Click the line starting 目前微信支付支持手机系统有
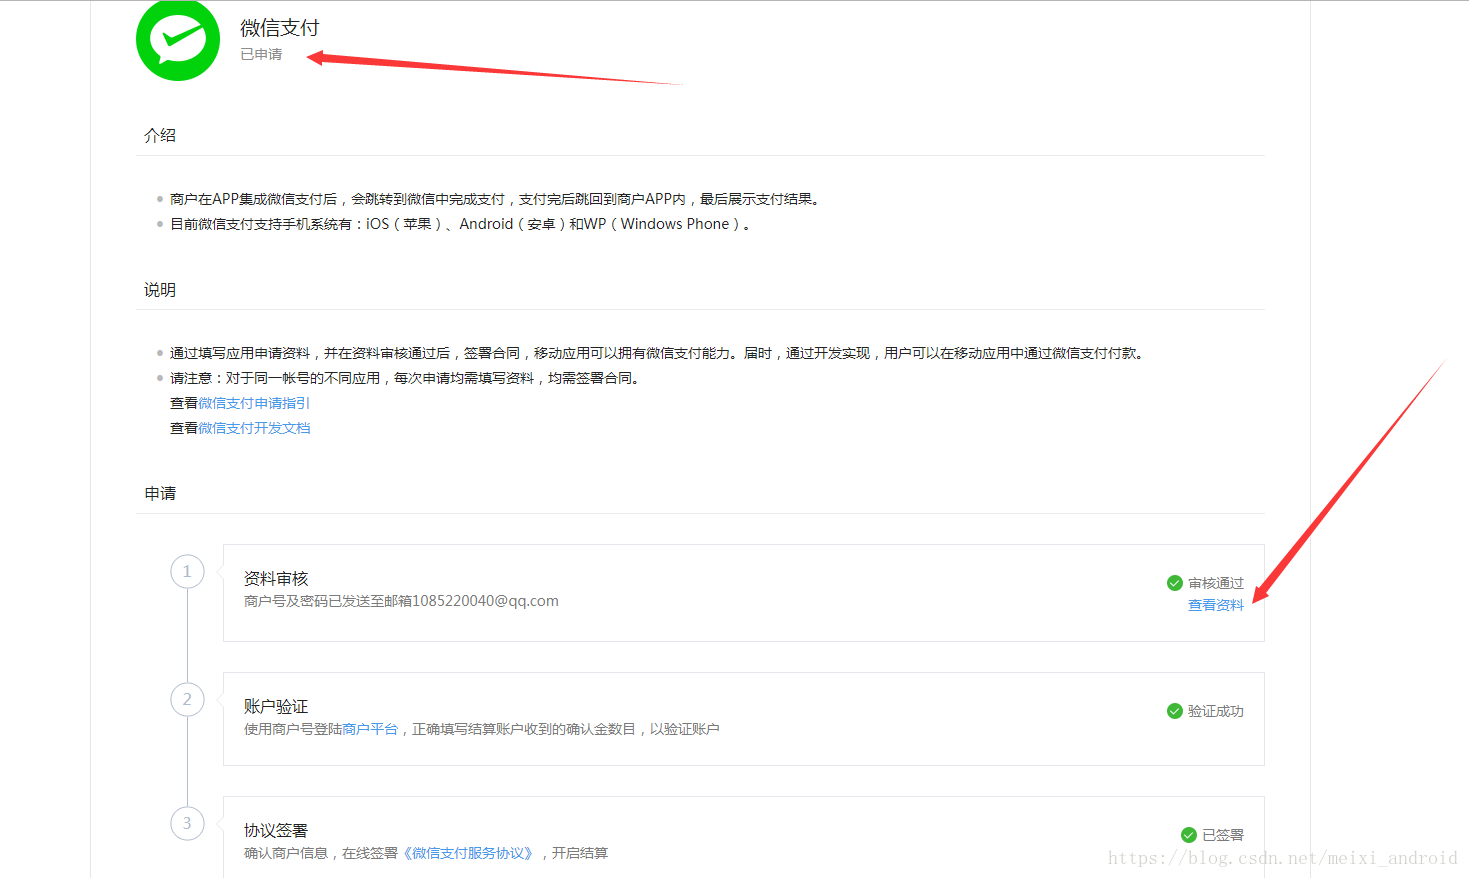This screenshot has height=878, width=1469. click(x=460, y=224)
